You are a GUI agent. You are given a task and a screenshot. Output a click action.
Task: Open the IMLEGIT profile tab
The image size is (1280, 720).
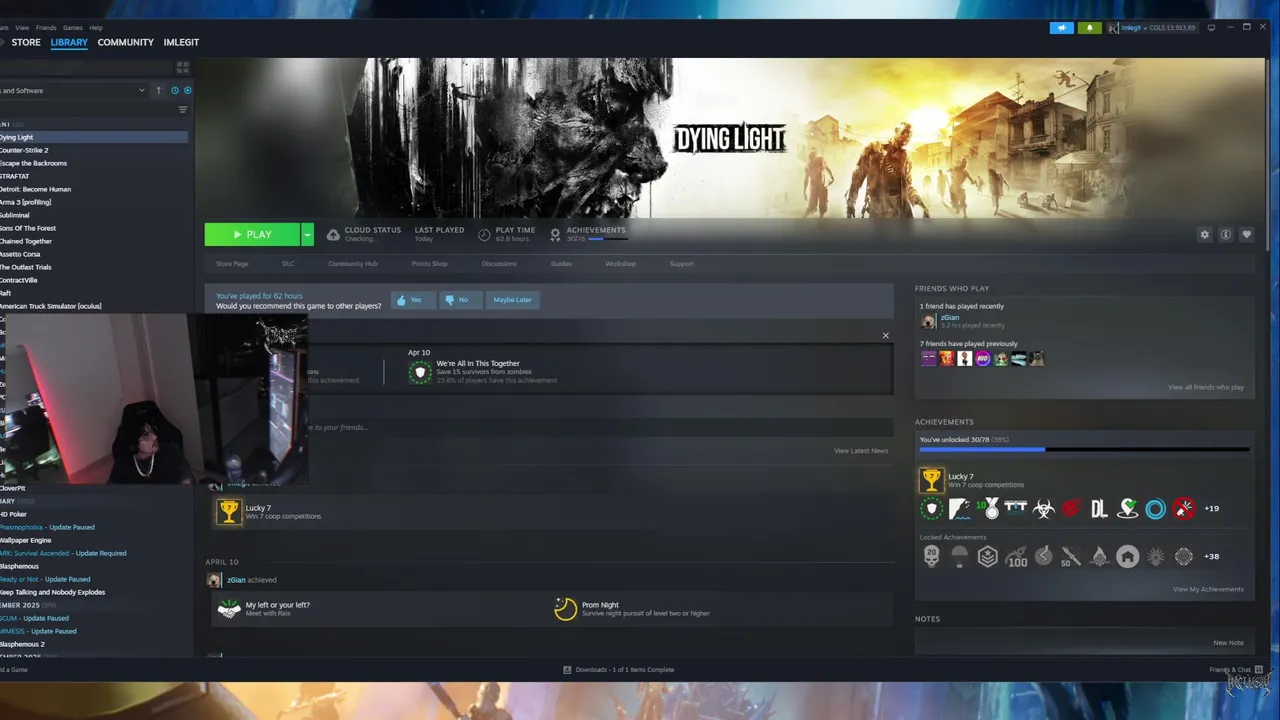pos(181,43)
